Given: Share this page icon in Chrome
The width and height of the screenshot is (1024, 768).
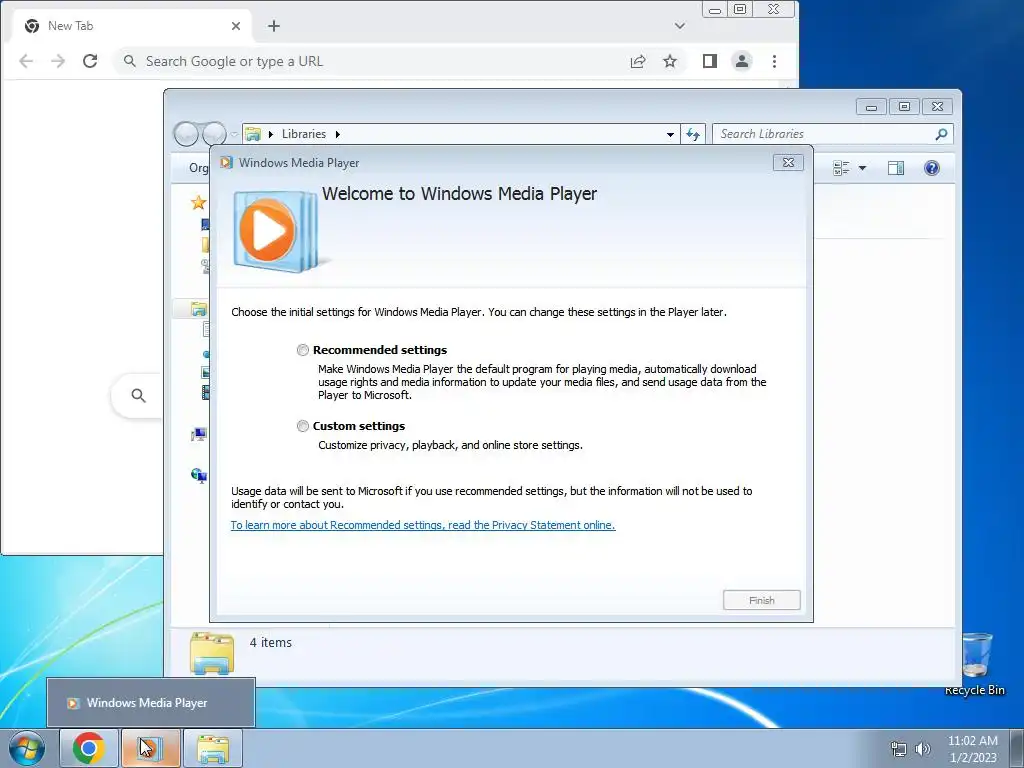Looking at the screenshot, I should tap(638, 61).
